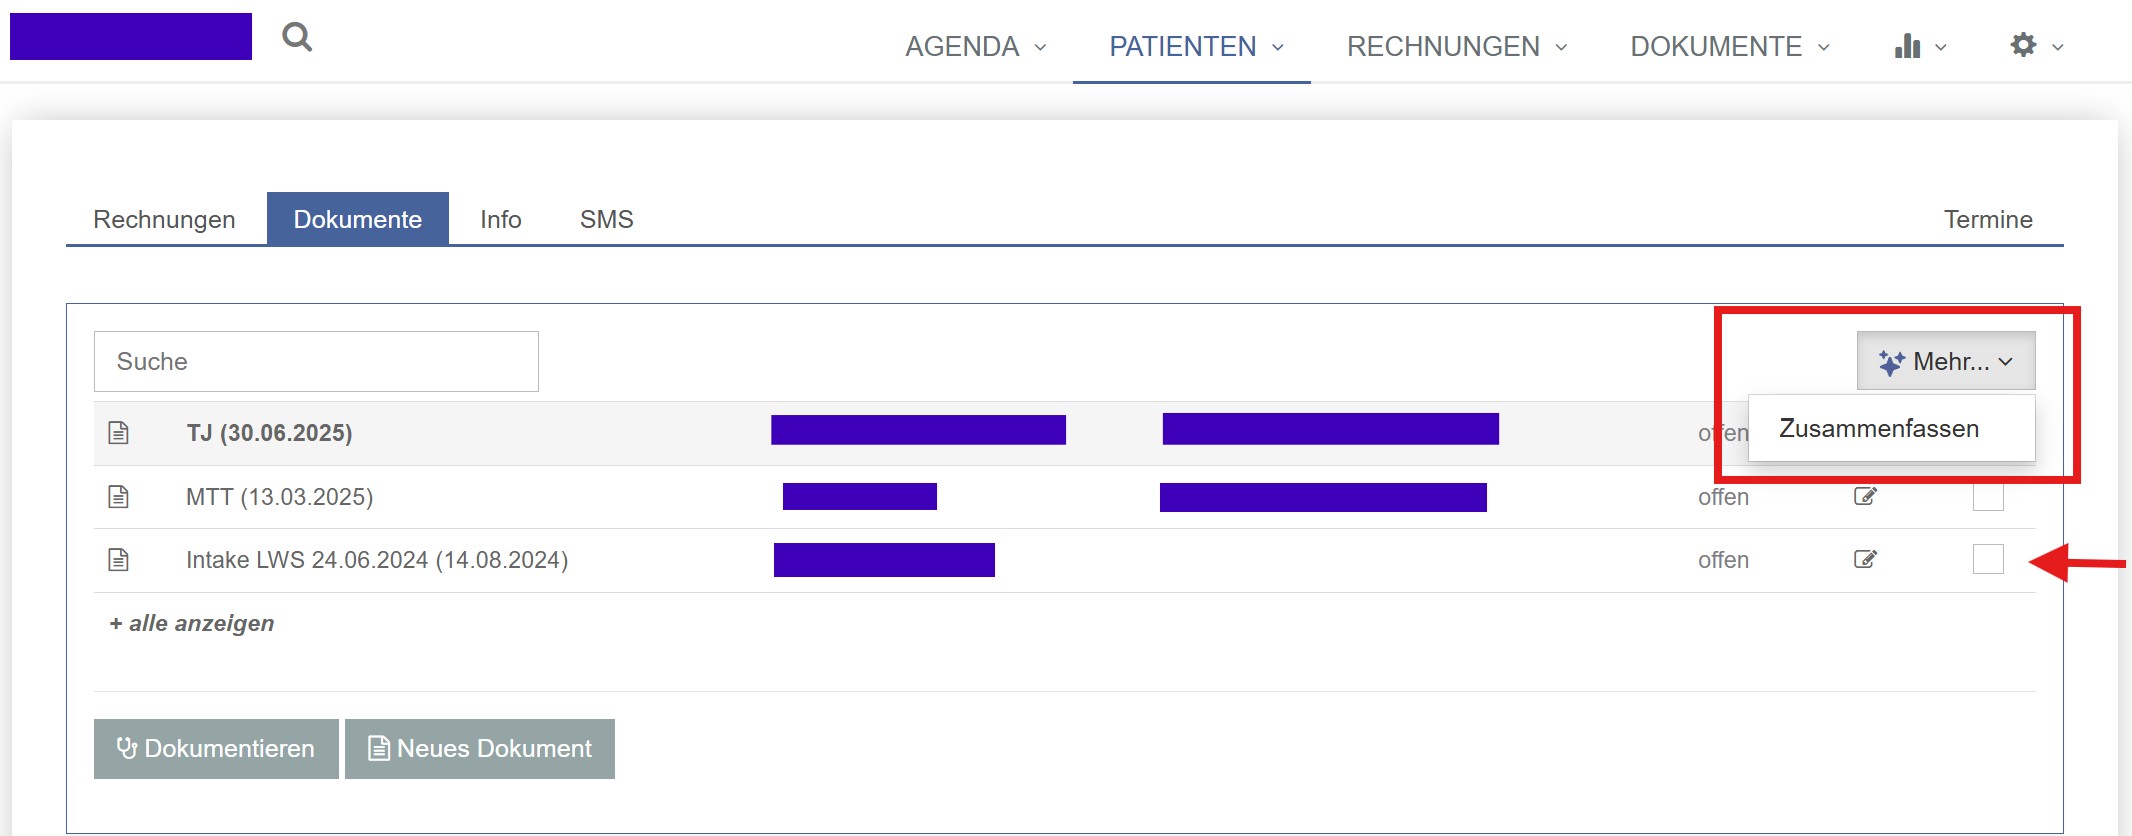Click the magnifier search icon in header
This screenshot has width=2132, height=836.
(297, 37)
